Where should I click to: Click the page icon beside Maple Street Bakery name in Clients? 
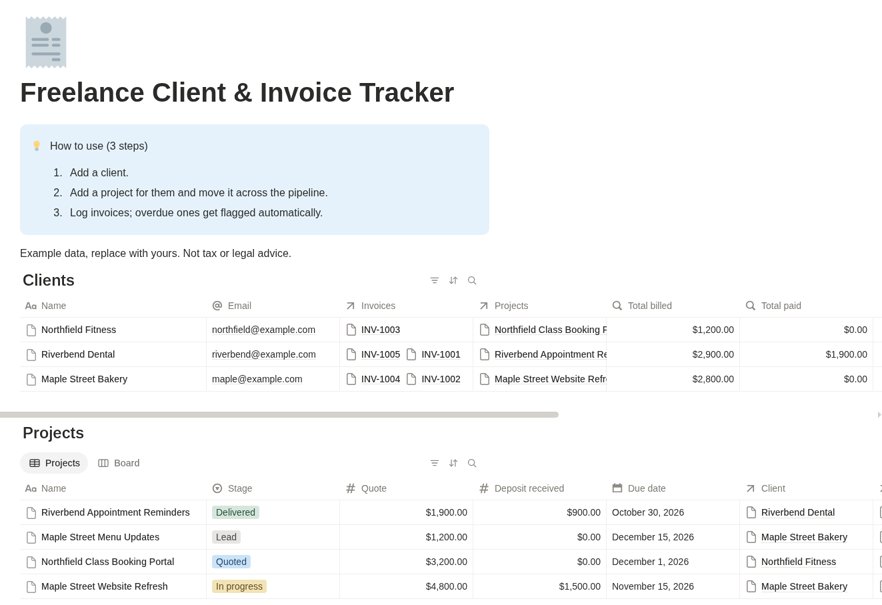(32, 380)
